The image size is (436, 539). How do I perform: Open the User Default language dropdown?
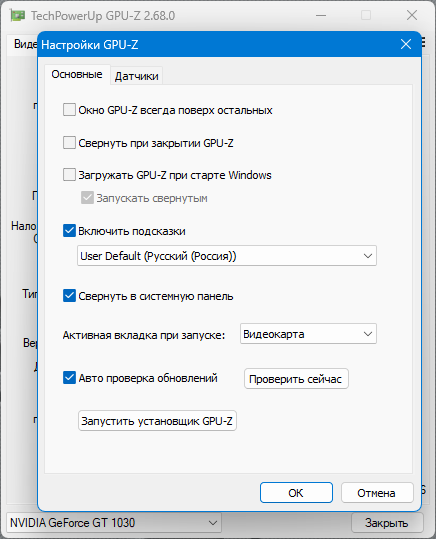tap(227, 256)
